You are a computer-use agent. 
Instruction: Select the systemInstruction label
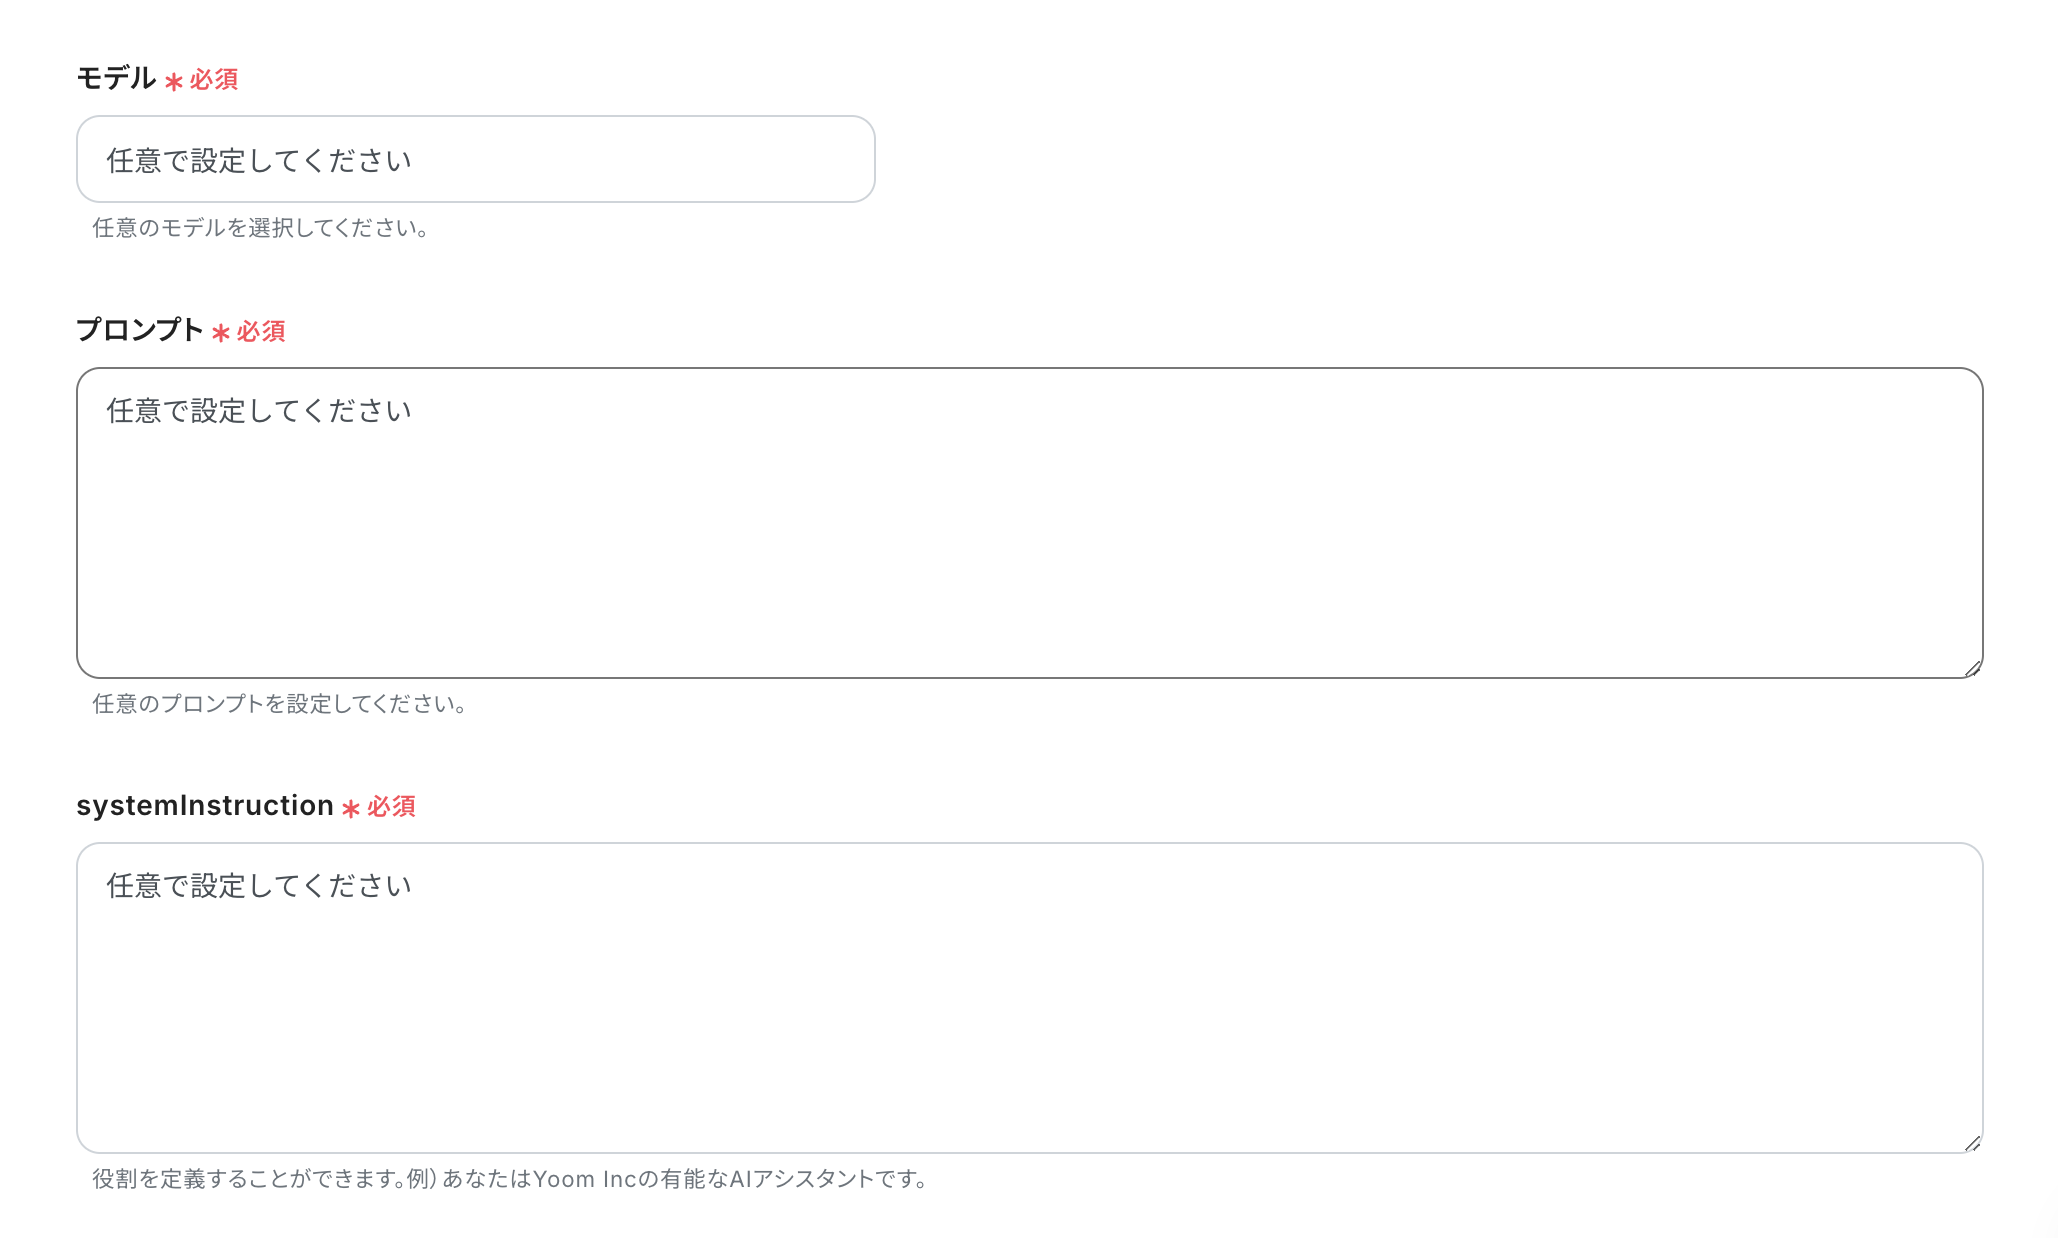coord(206,805)
